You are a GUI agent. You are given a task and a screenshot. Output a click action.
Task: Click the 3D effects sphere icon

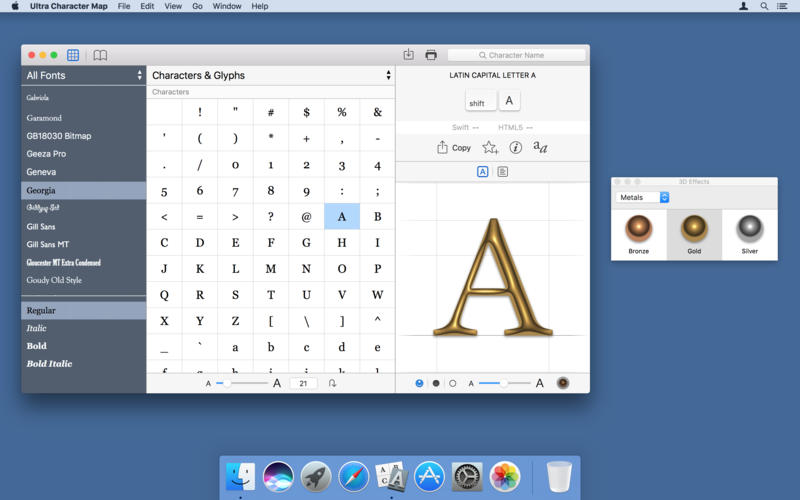click(x=563, y=383)
